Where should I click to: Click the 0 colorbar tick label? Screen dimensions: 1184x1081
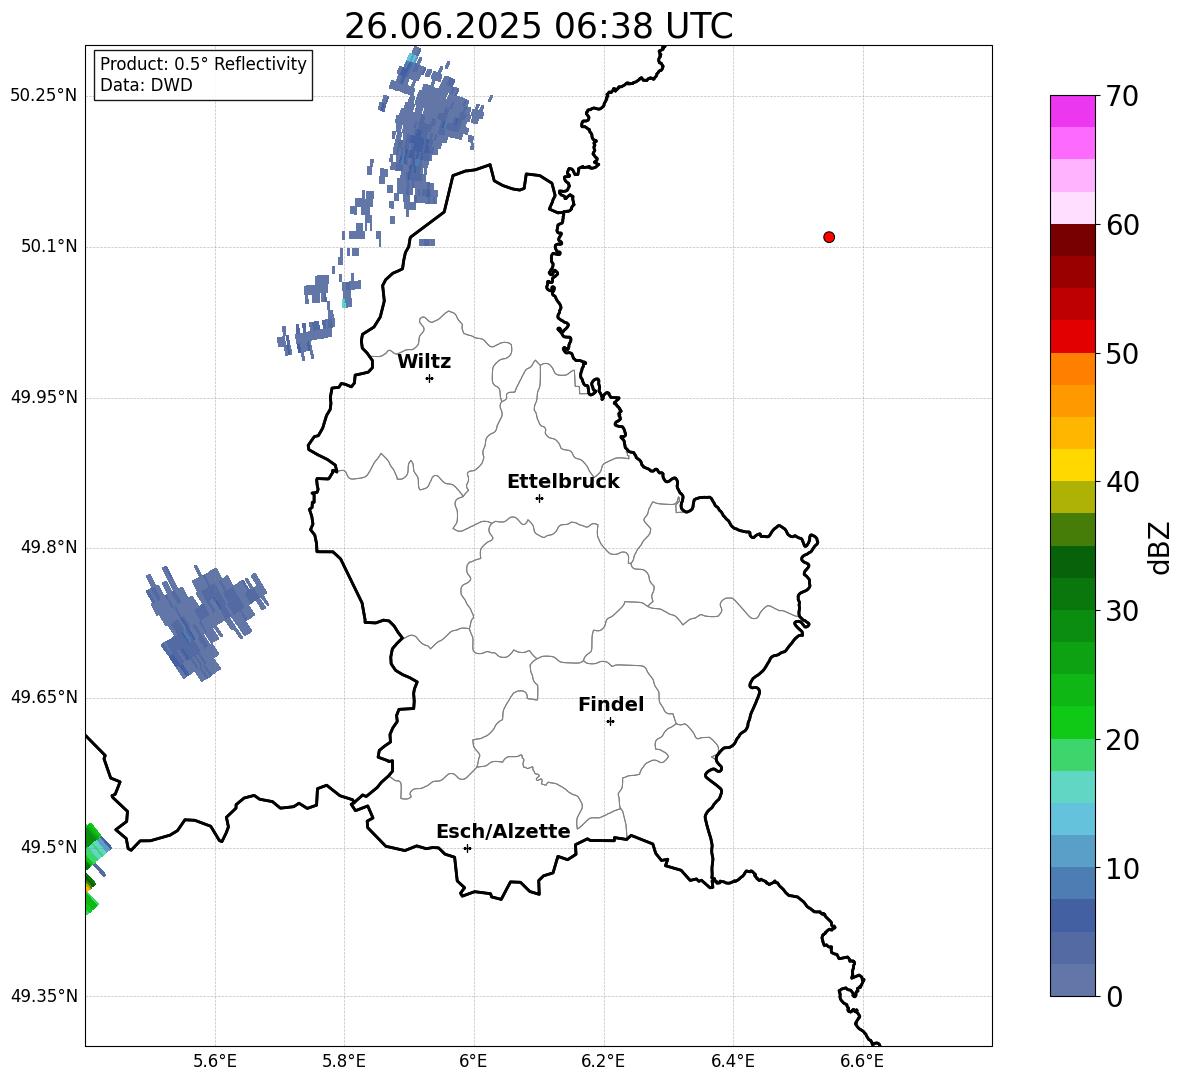[1115, 996]
